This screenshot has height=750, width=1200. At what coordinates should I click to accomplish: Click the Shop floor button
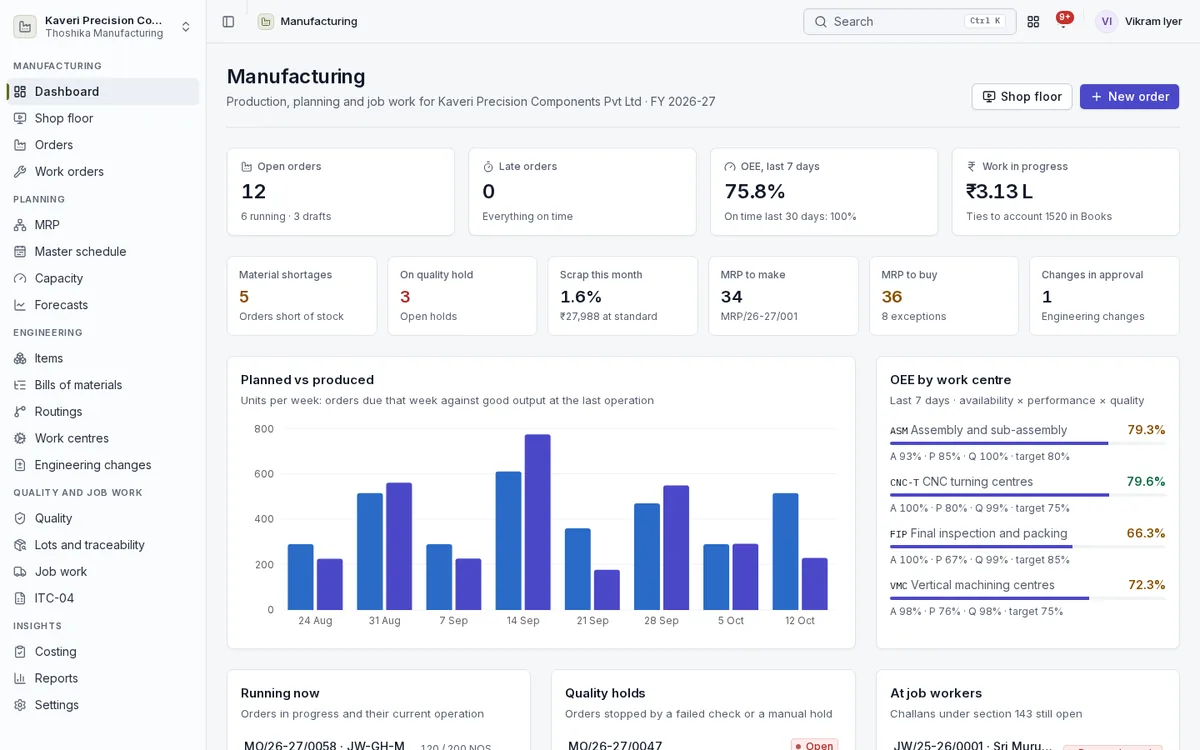pos(1021,97)
